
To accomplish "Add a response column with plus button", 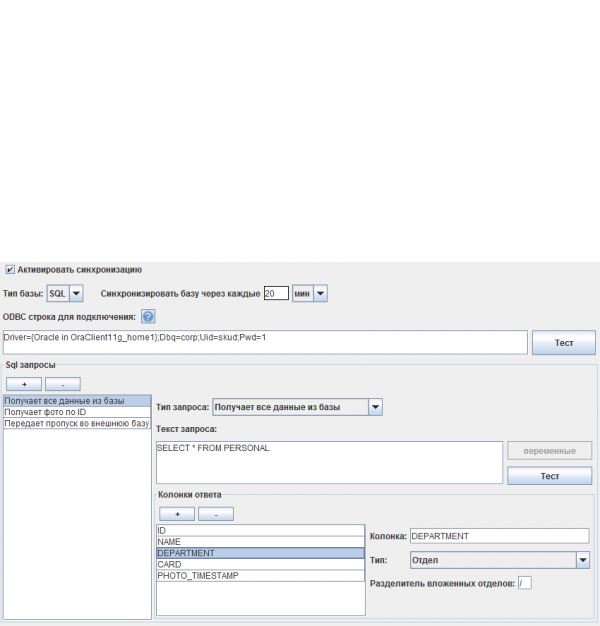I will coord(177,514).
